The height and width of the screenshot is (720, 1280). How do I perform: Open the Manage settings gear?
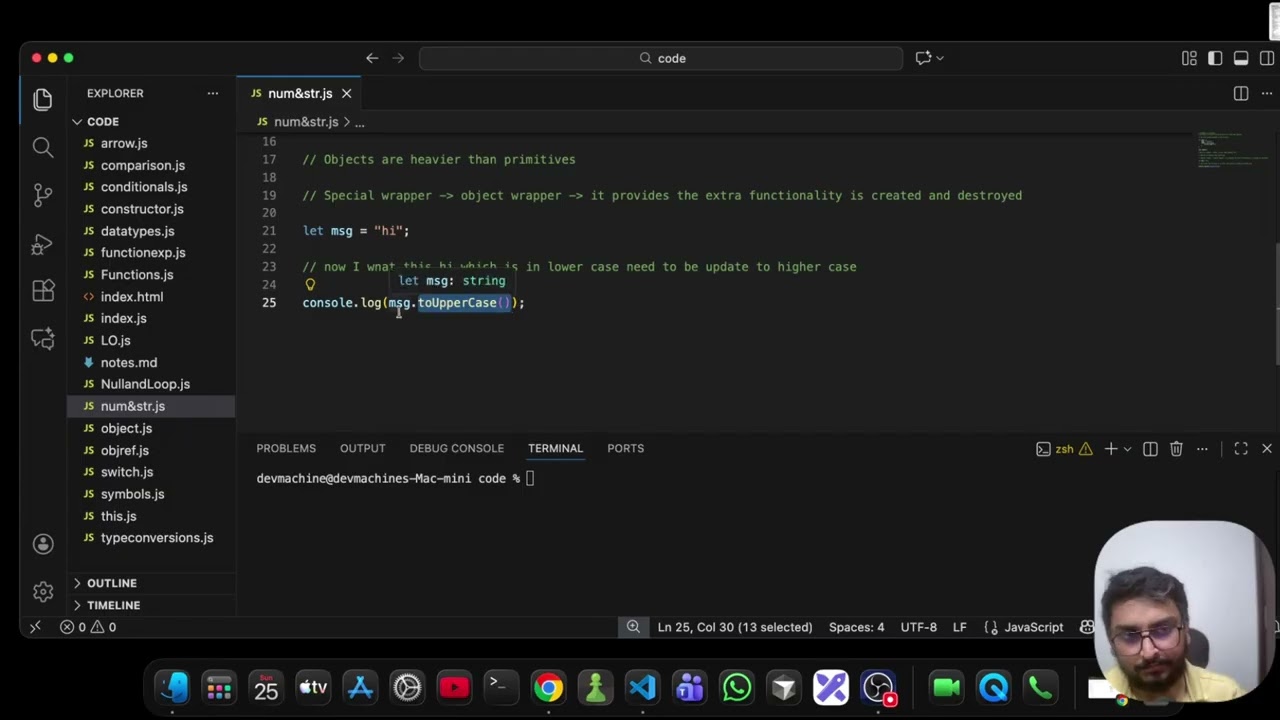42,591
